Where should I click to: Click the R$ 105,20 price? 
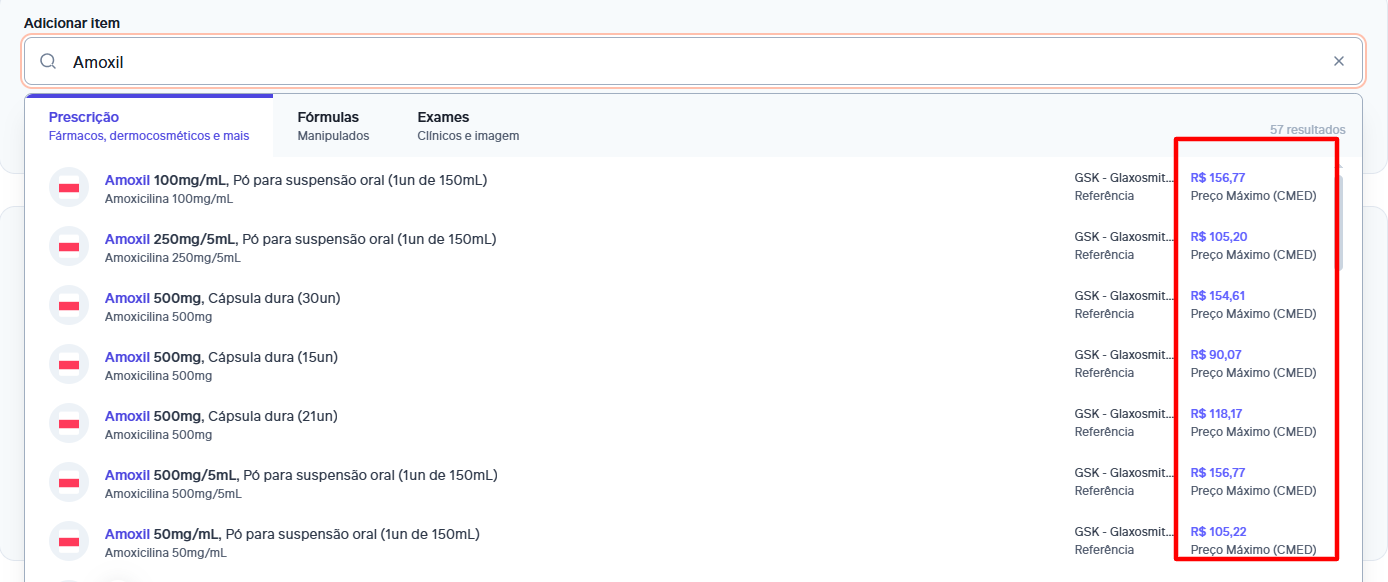1218,237
